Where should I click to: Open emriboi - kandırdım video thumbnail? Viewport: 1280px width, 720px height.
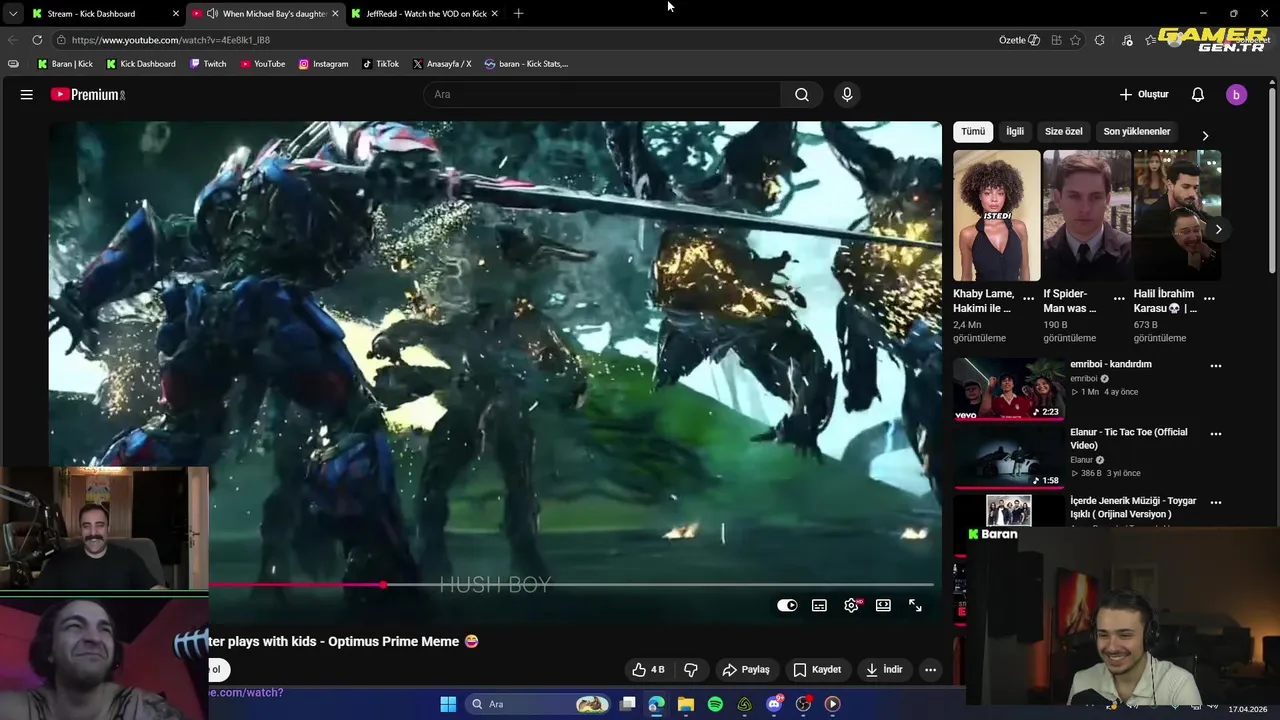(x=1007, y=390)
